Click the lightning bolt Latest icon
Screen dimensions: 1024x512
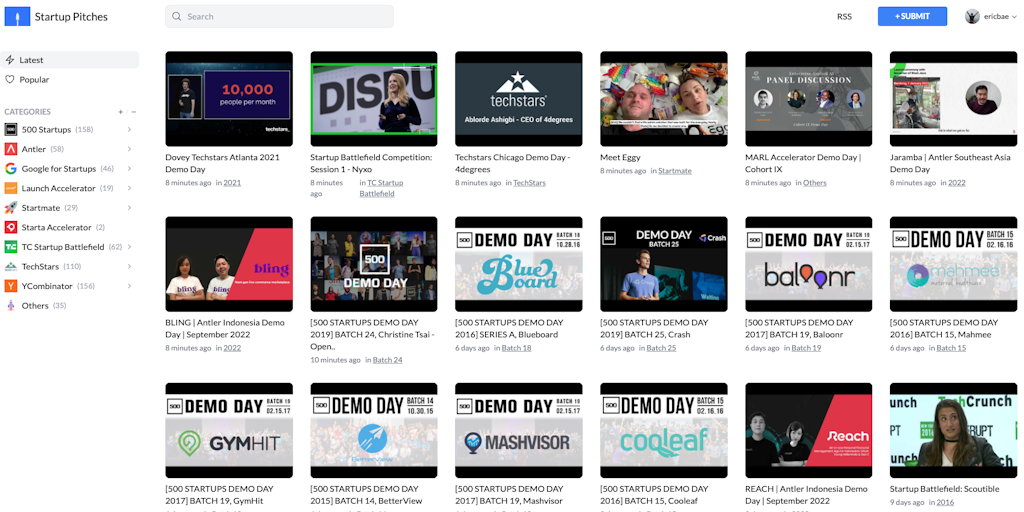[10, 60]
